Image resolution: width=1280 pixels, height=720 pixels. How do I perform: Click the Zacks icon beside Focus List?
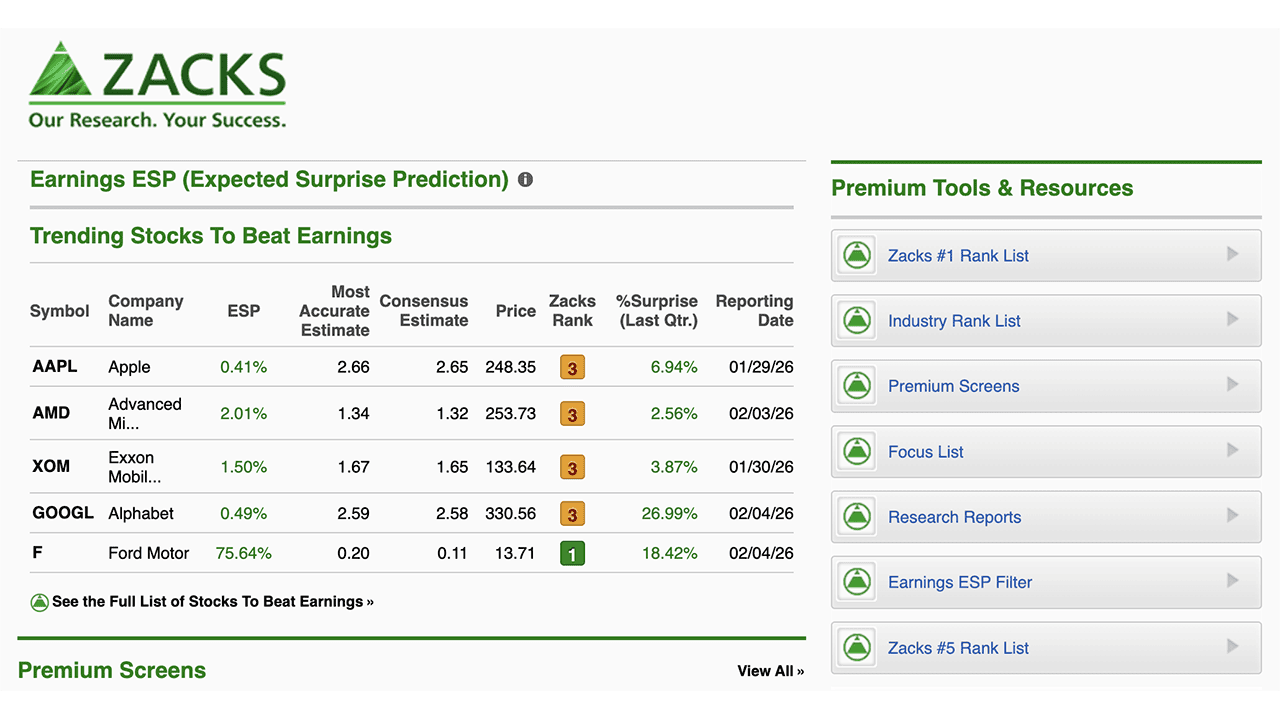point(857,451)
